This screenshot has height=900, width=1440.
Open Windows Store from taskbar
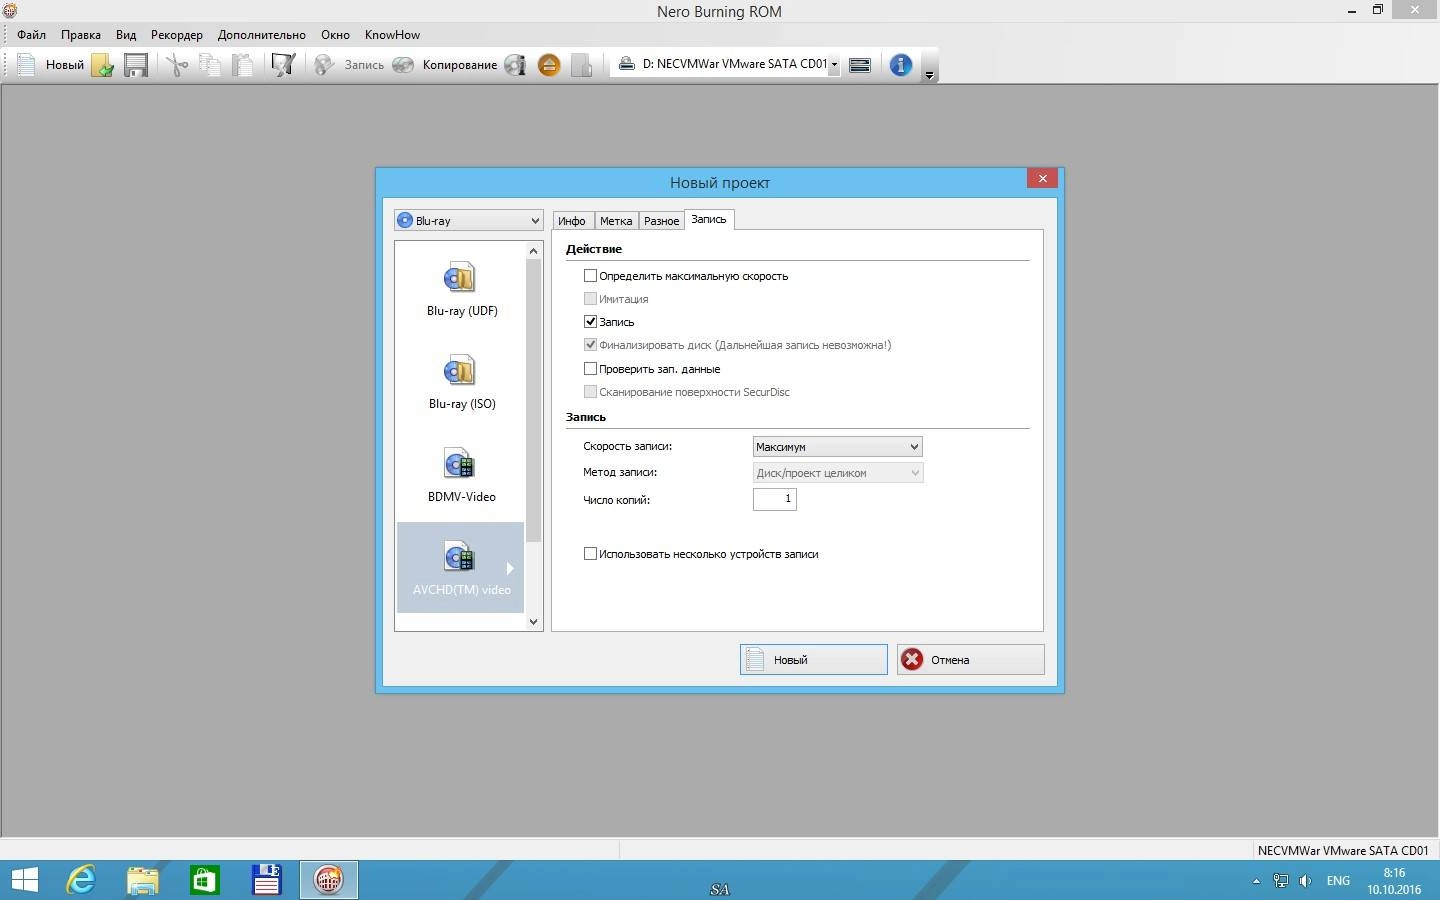click(205, 880)
